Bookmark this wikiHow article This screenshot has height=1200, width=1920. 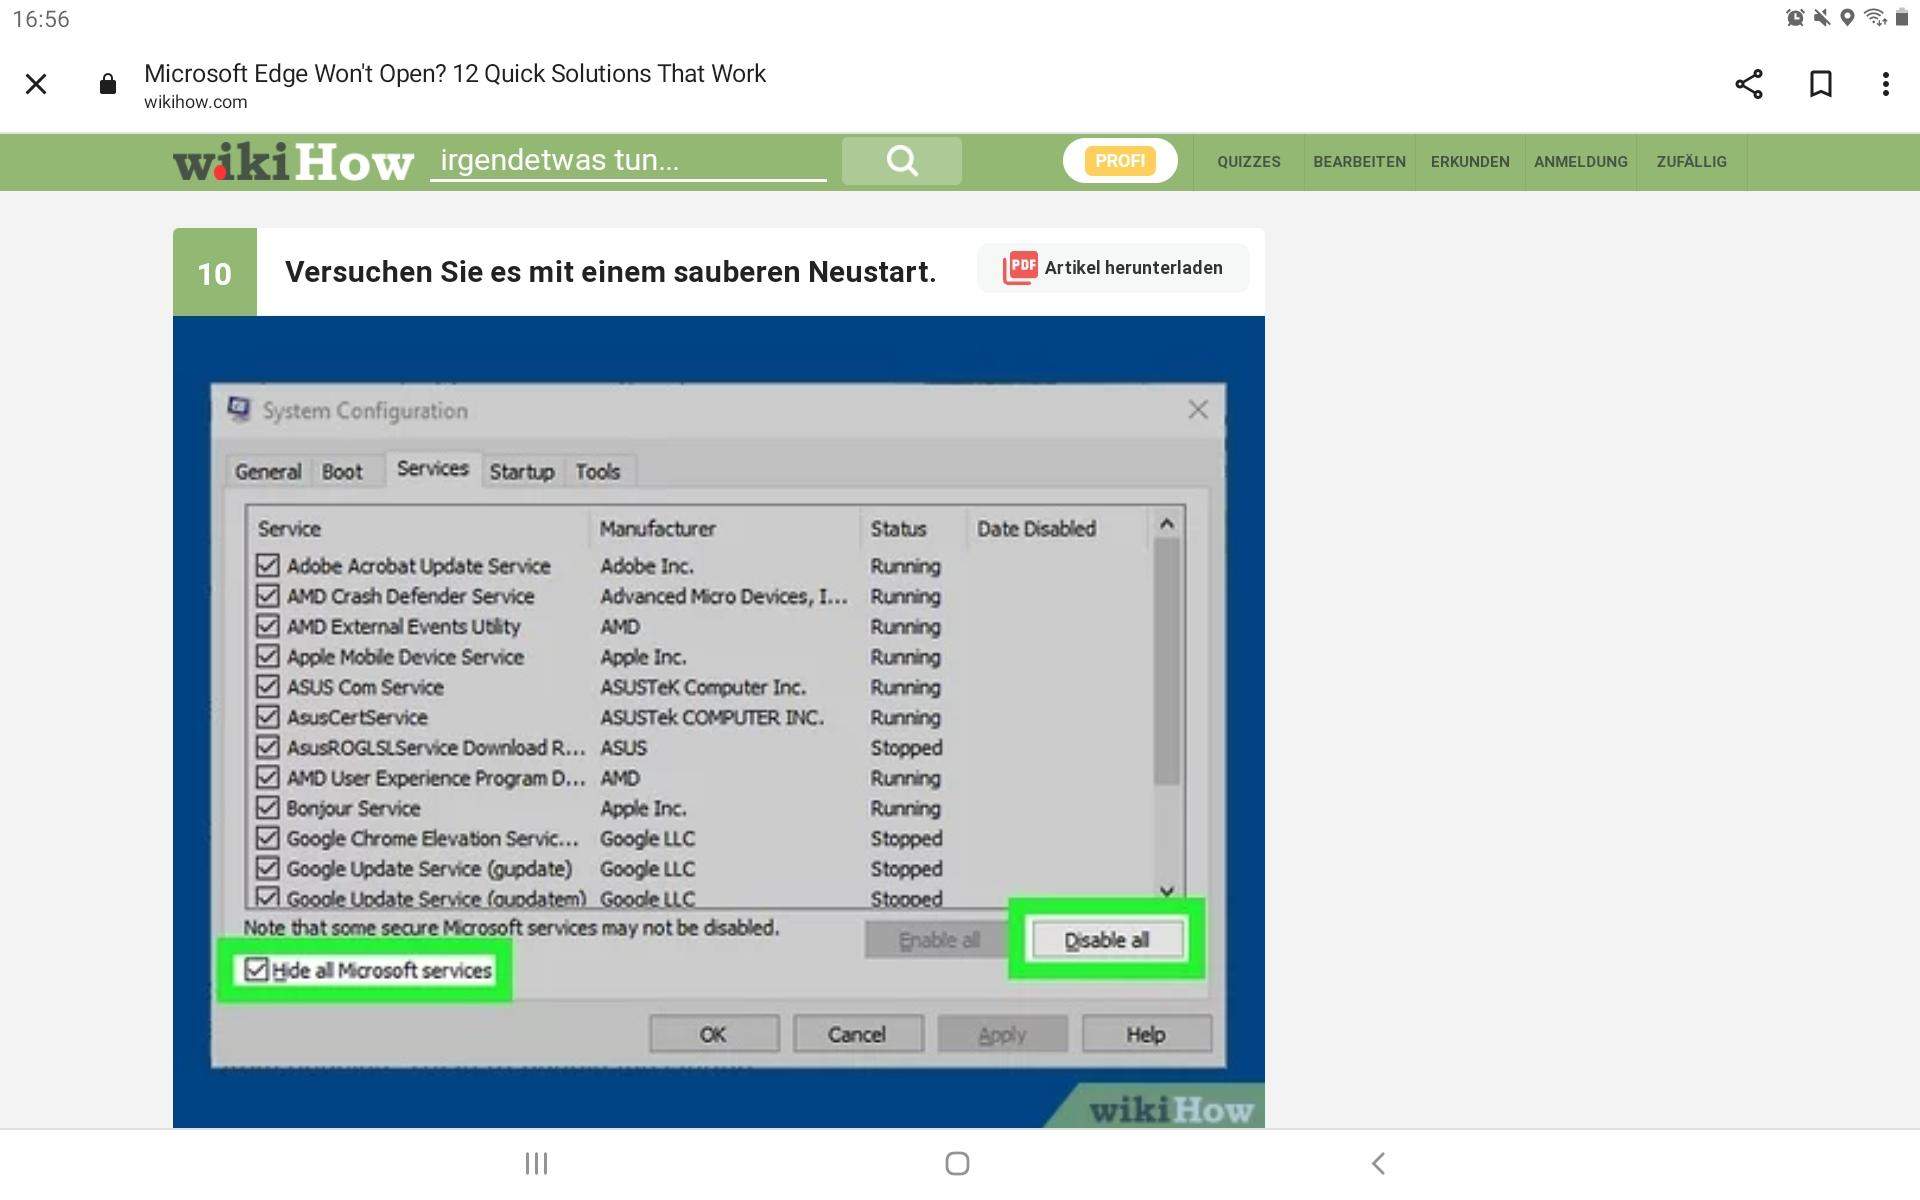[x=1821, y=84]
